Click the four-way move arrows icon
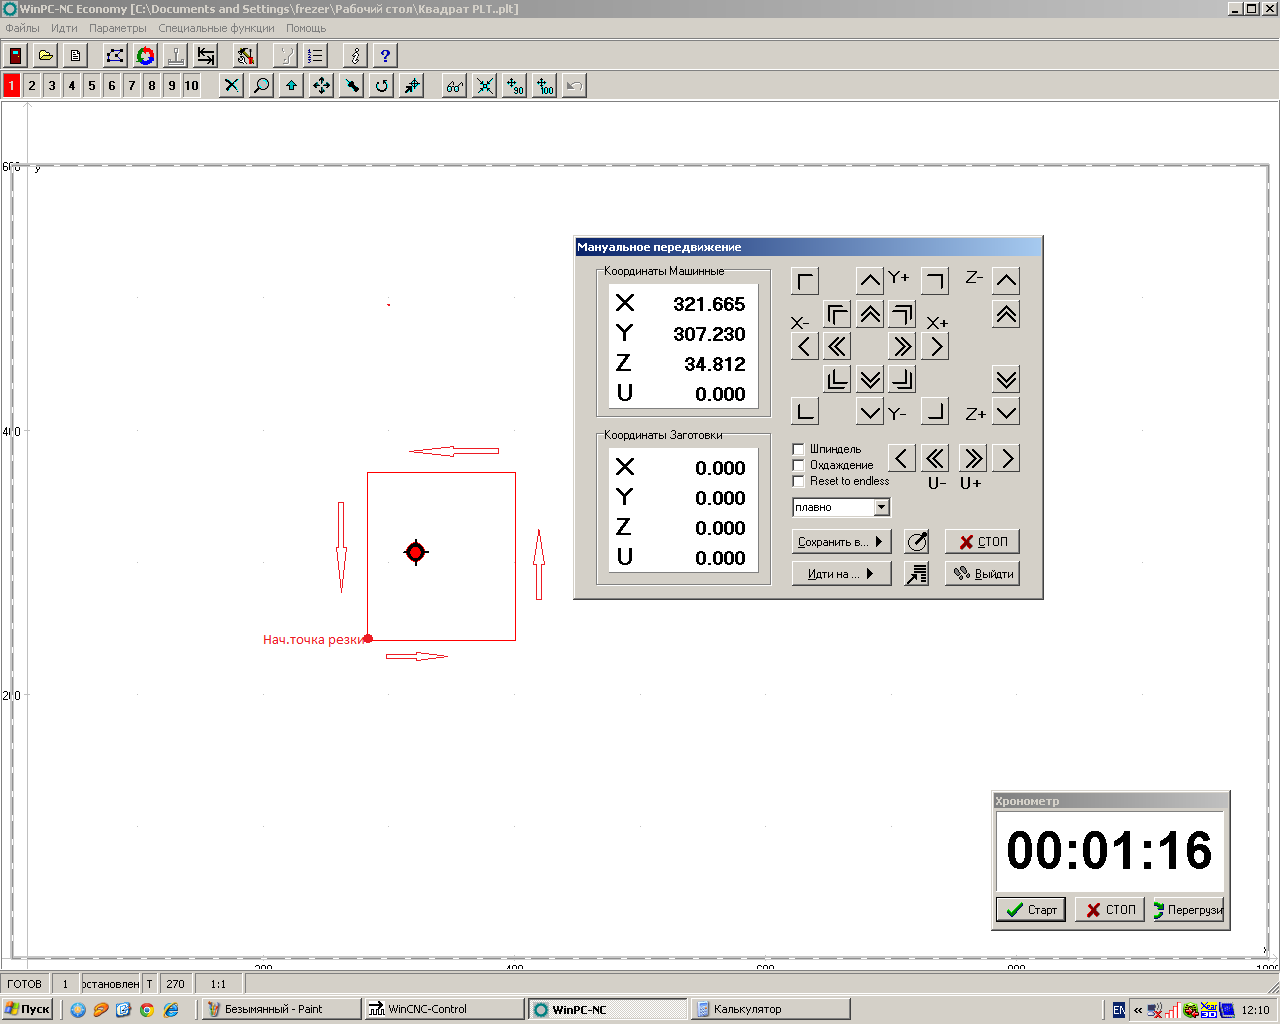The height and width of the screenshot is (1024, 1280). point(321,86)
